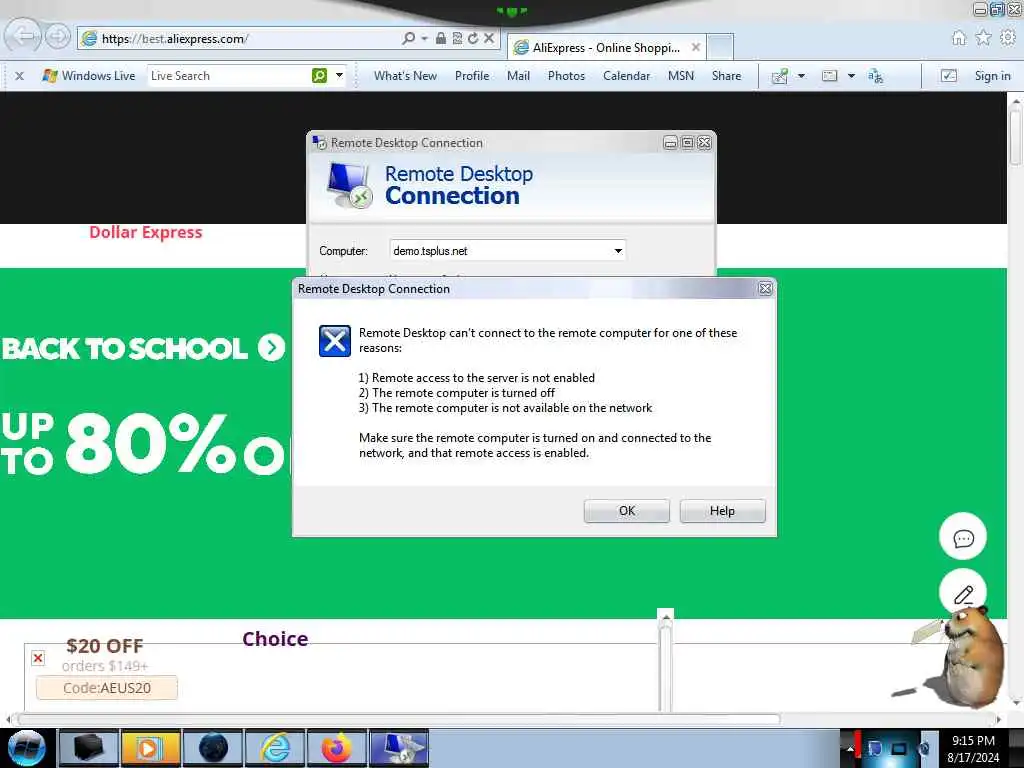Open a new blank tab
The width and height of the screenshot is (1024, 768).
pos(720,47)
